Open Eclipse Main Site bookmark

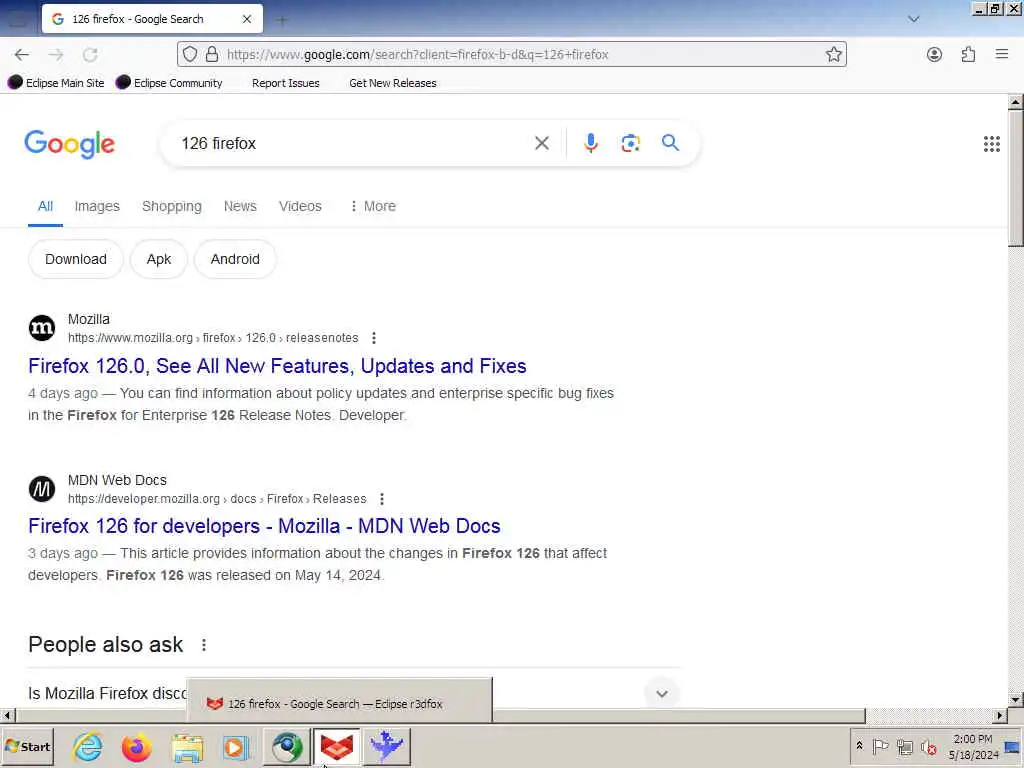pyautogui.click(x=56, y=83)
